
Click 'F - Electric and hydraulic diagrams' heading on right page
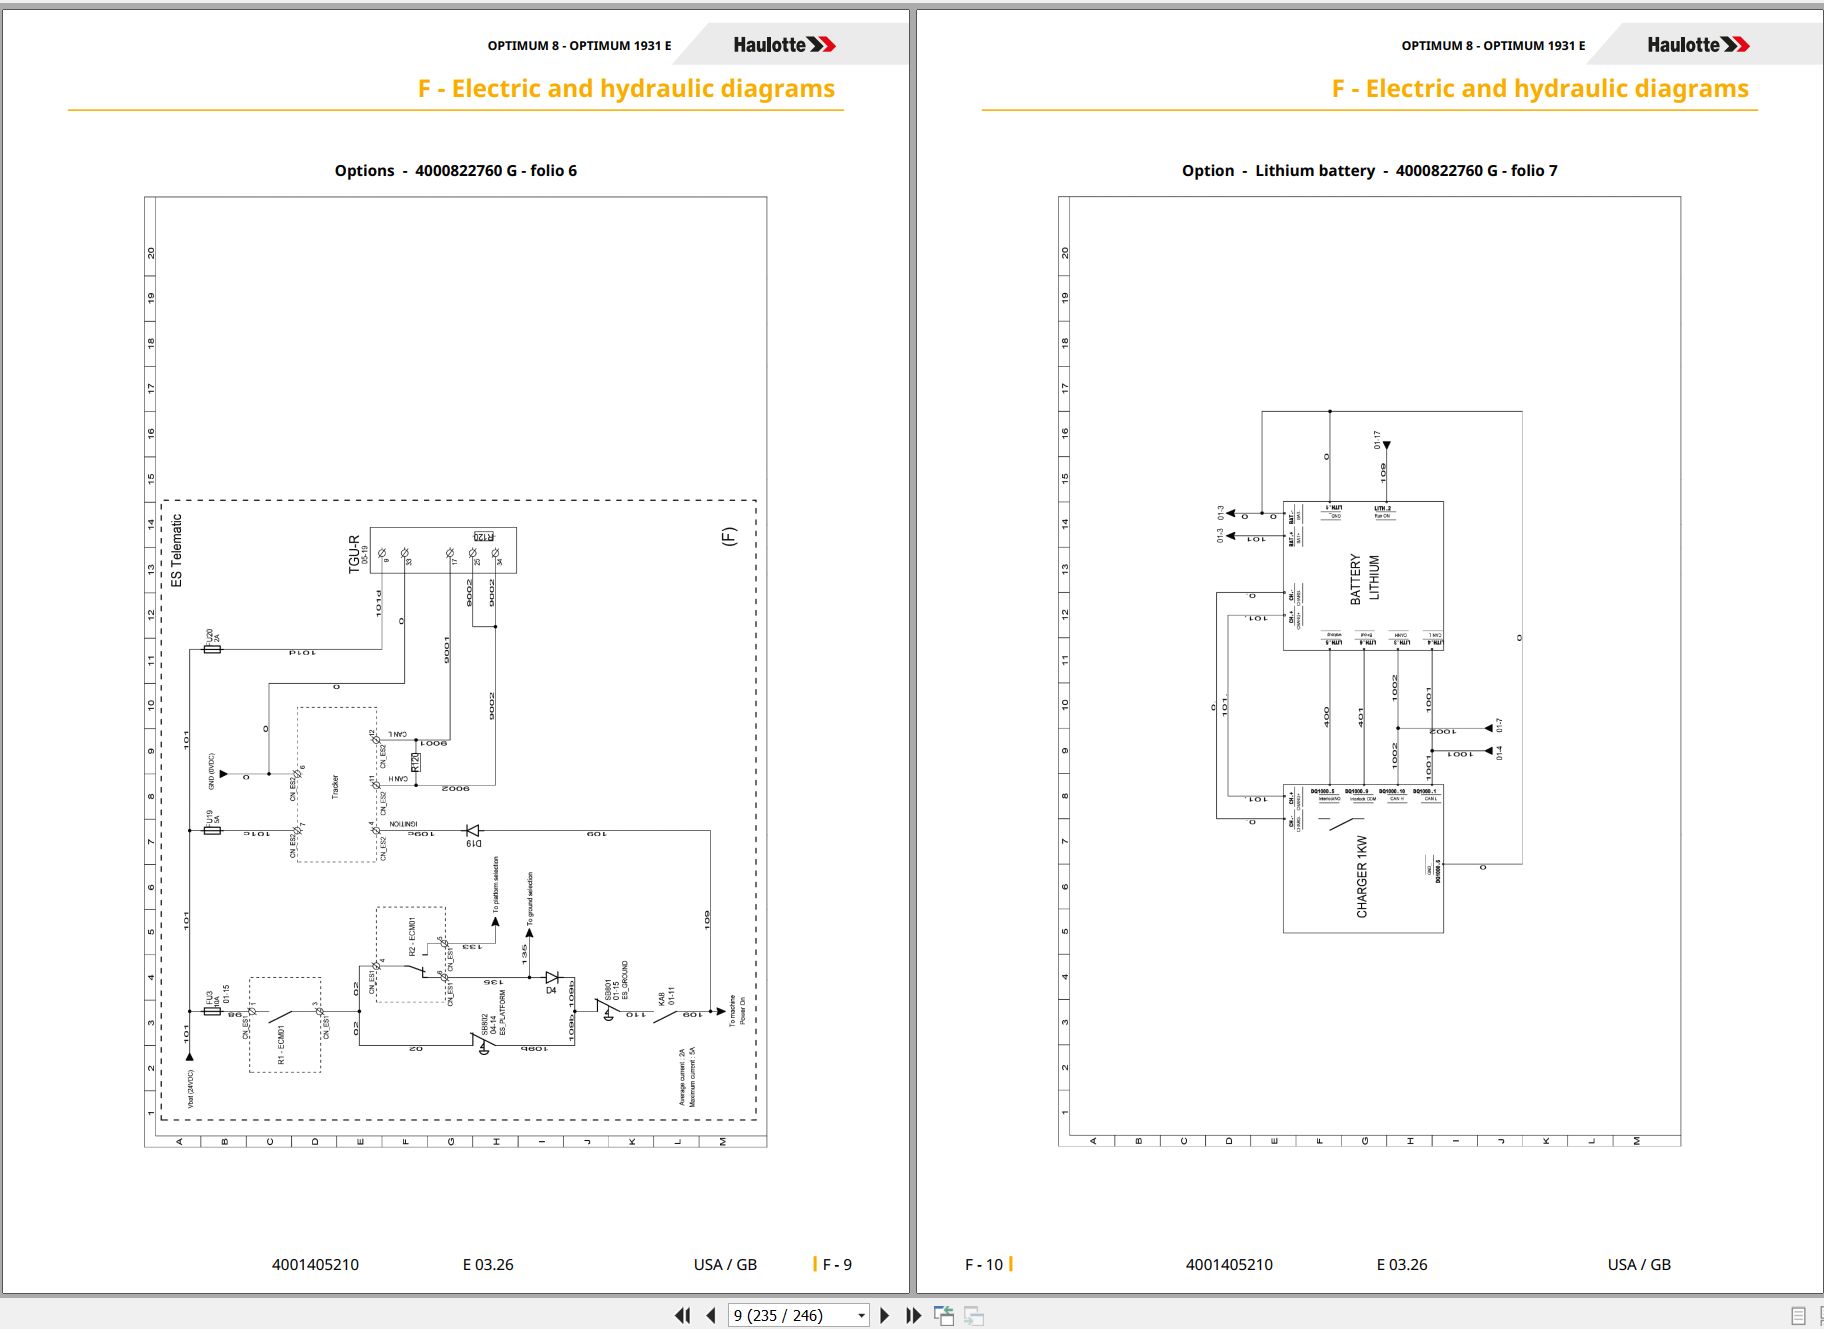coord(1540,89)
